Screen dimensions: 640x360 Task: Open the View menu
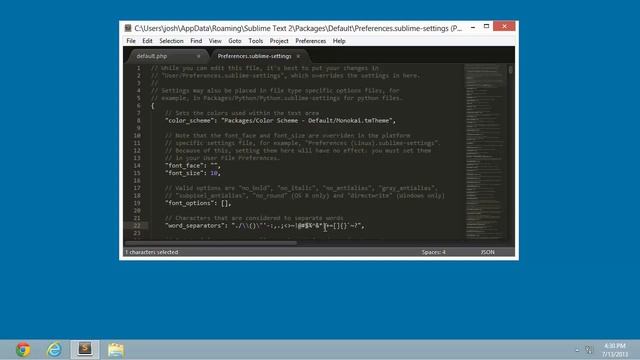[215, 41]
